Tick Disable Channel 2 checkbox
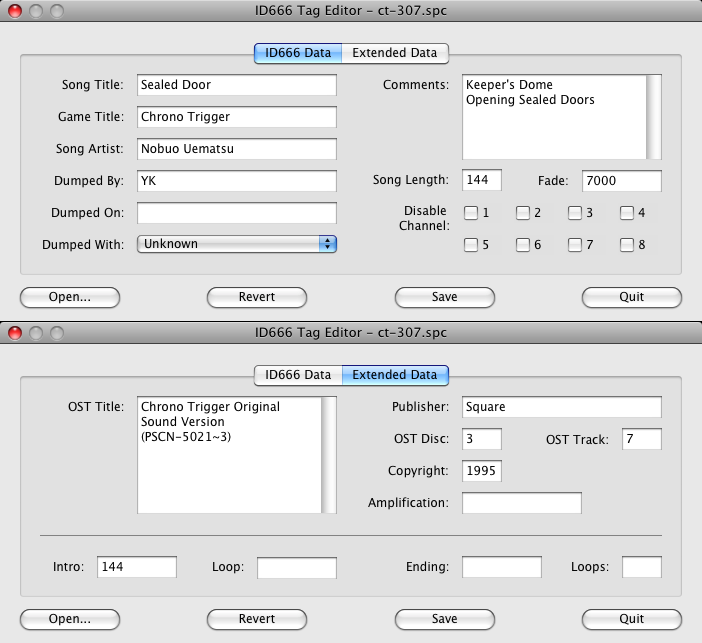This screenshot has width=702, height=643. point(523,213)
